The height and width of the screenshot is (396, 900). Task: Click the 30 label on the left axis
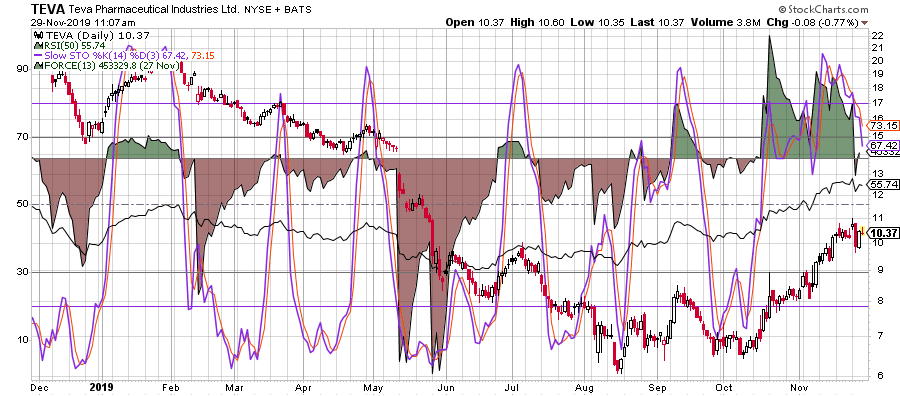click(23, 272)
